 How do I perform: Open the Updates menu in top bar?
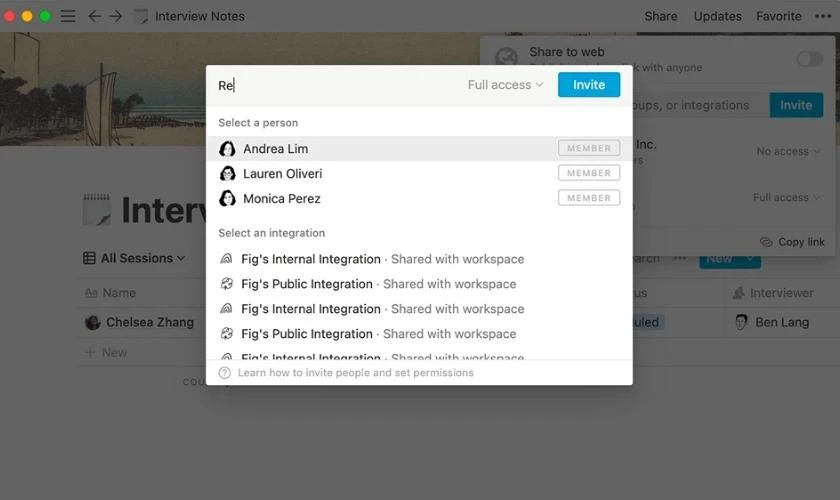(x=717, y=16)
